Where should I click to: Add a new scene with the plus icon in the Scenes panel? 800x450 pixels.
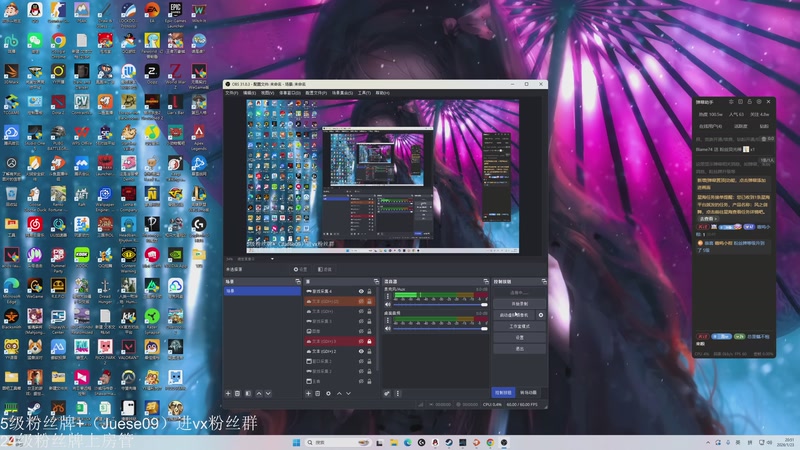tap(228, 393)
